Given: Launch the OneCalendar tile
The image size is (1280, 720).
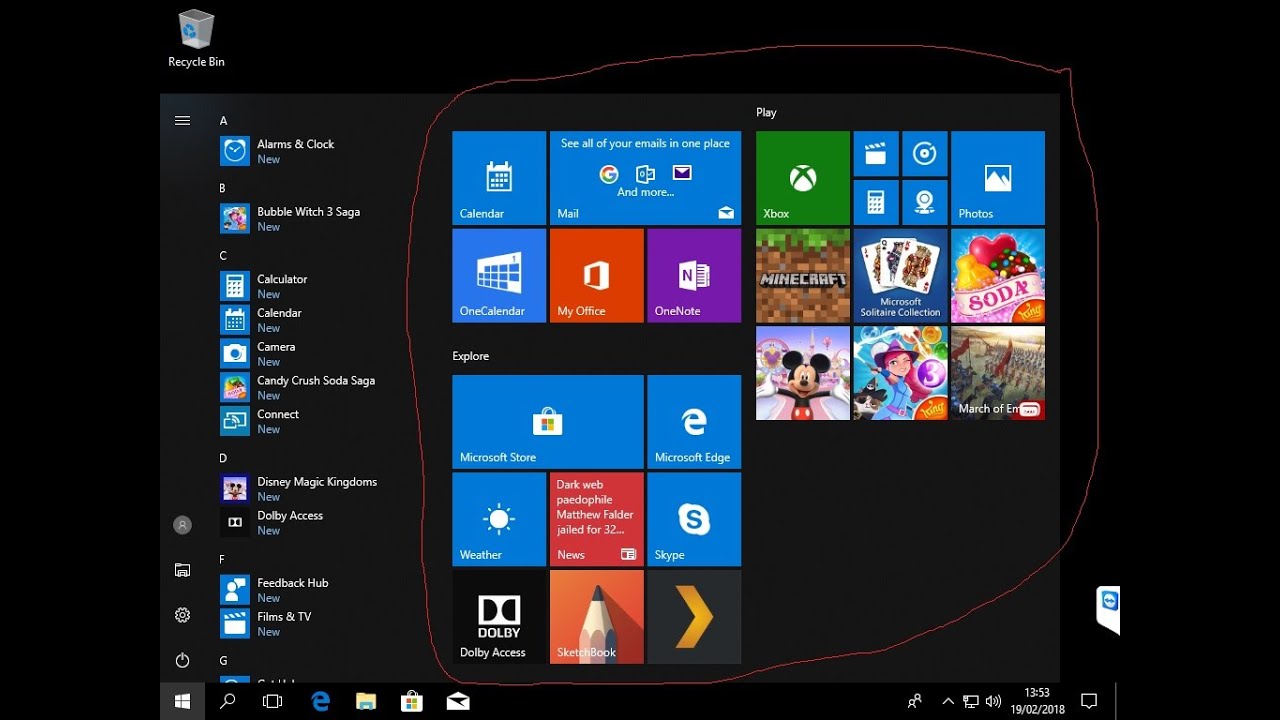Looking at the screenshot, I should click(x=499, y=276).
